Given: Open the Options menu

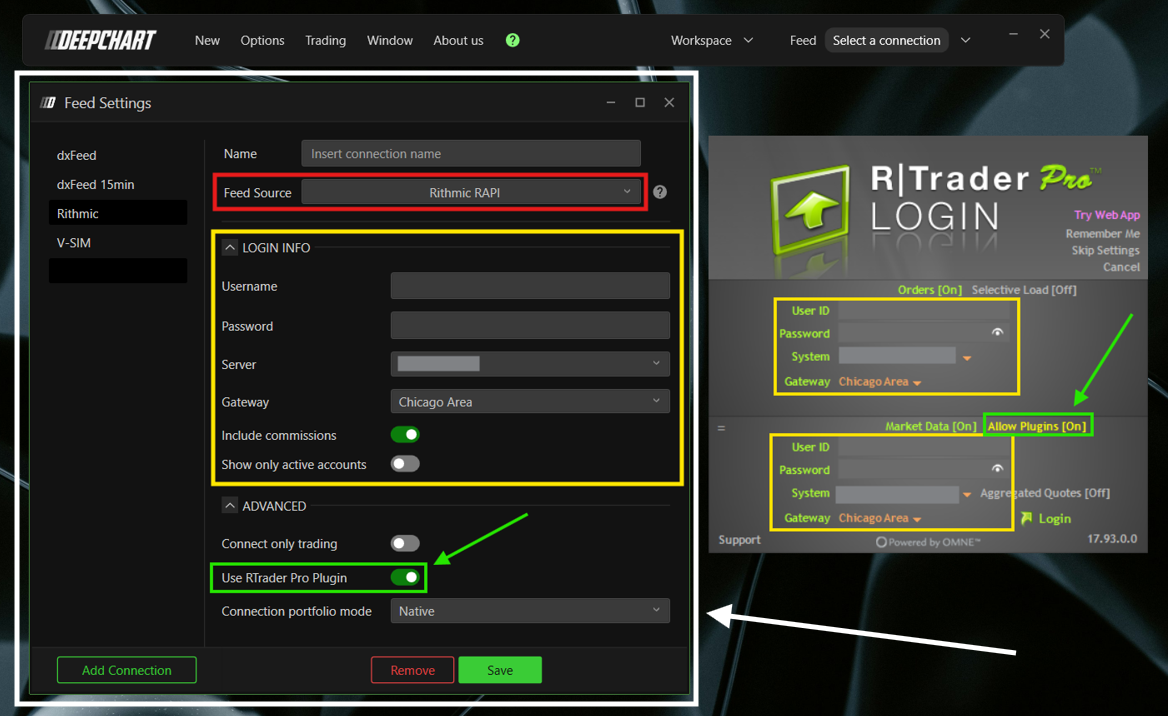Looking at the screenshot, I should pos(262,40).
